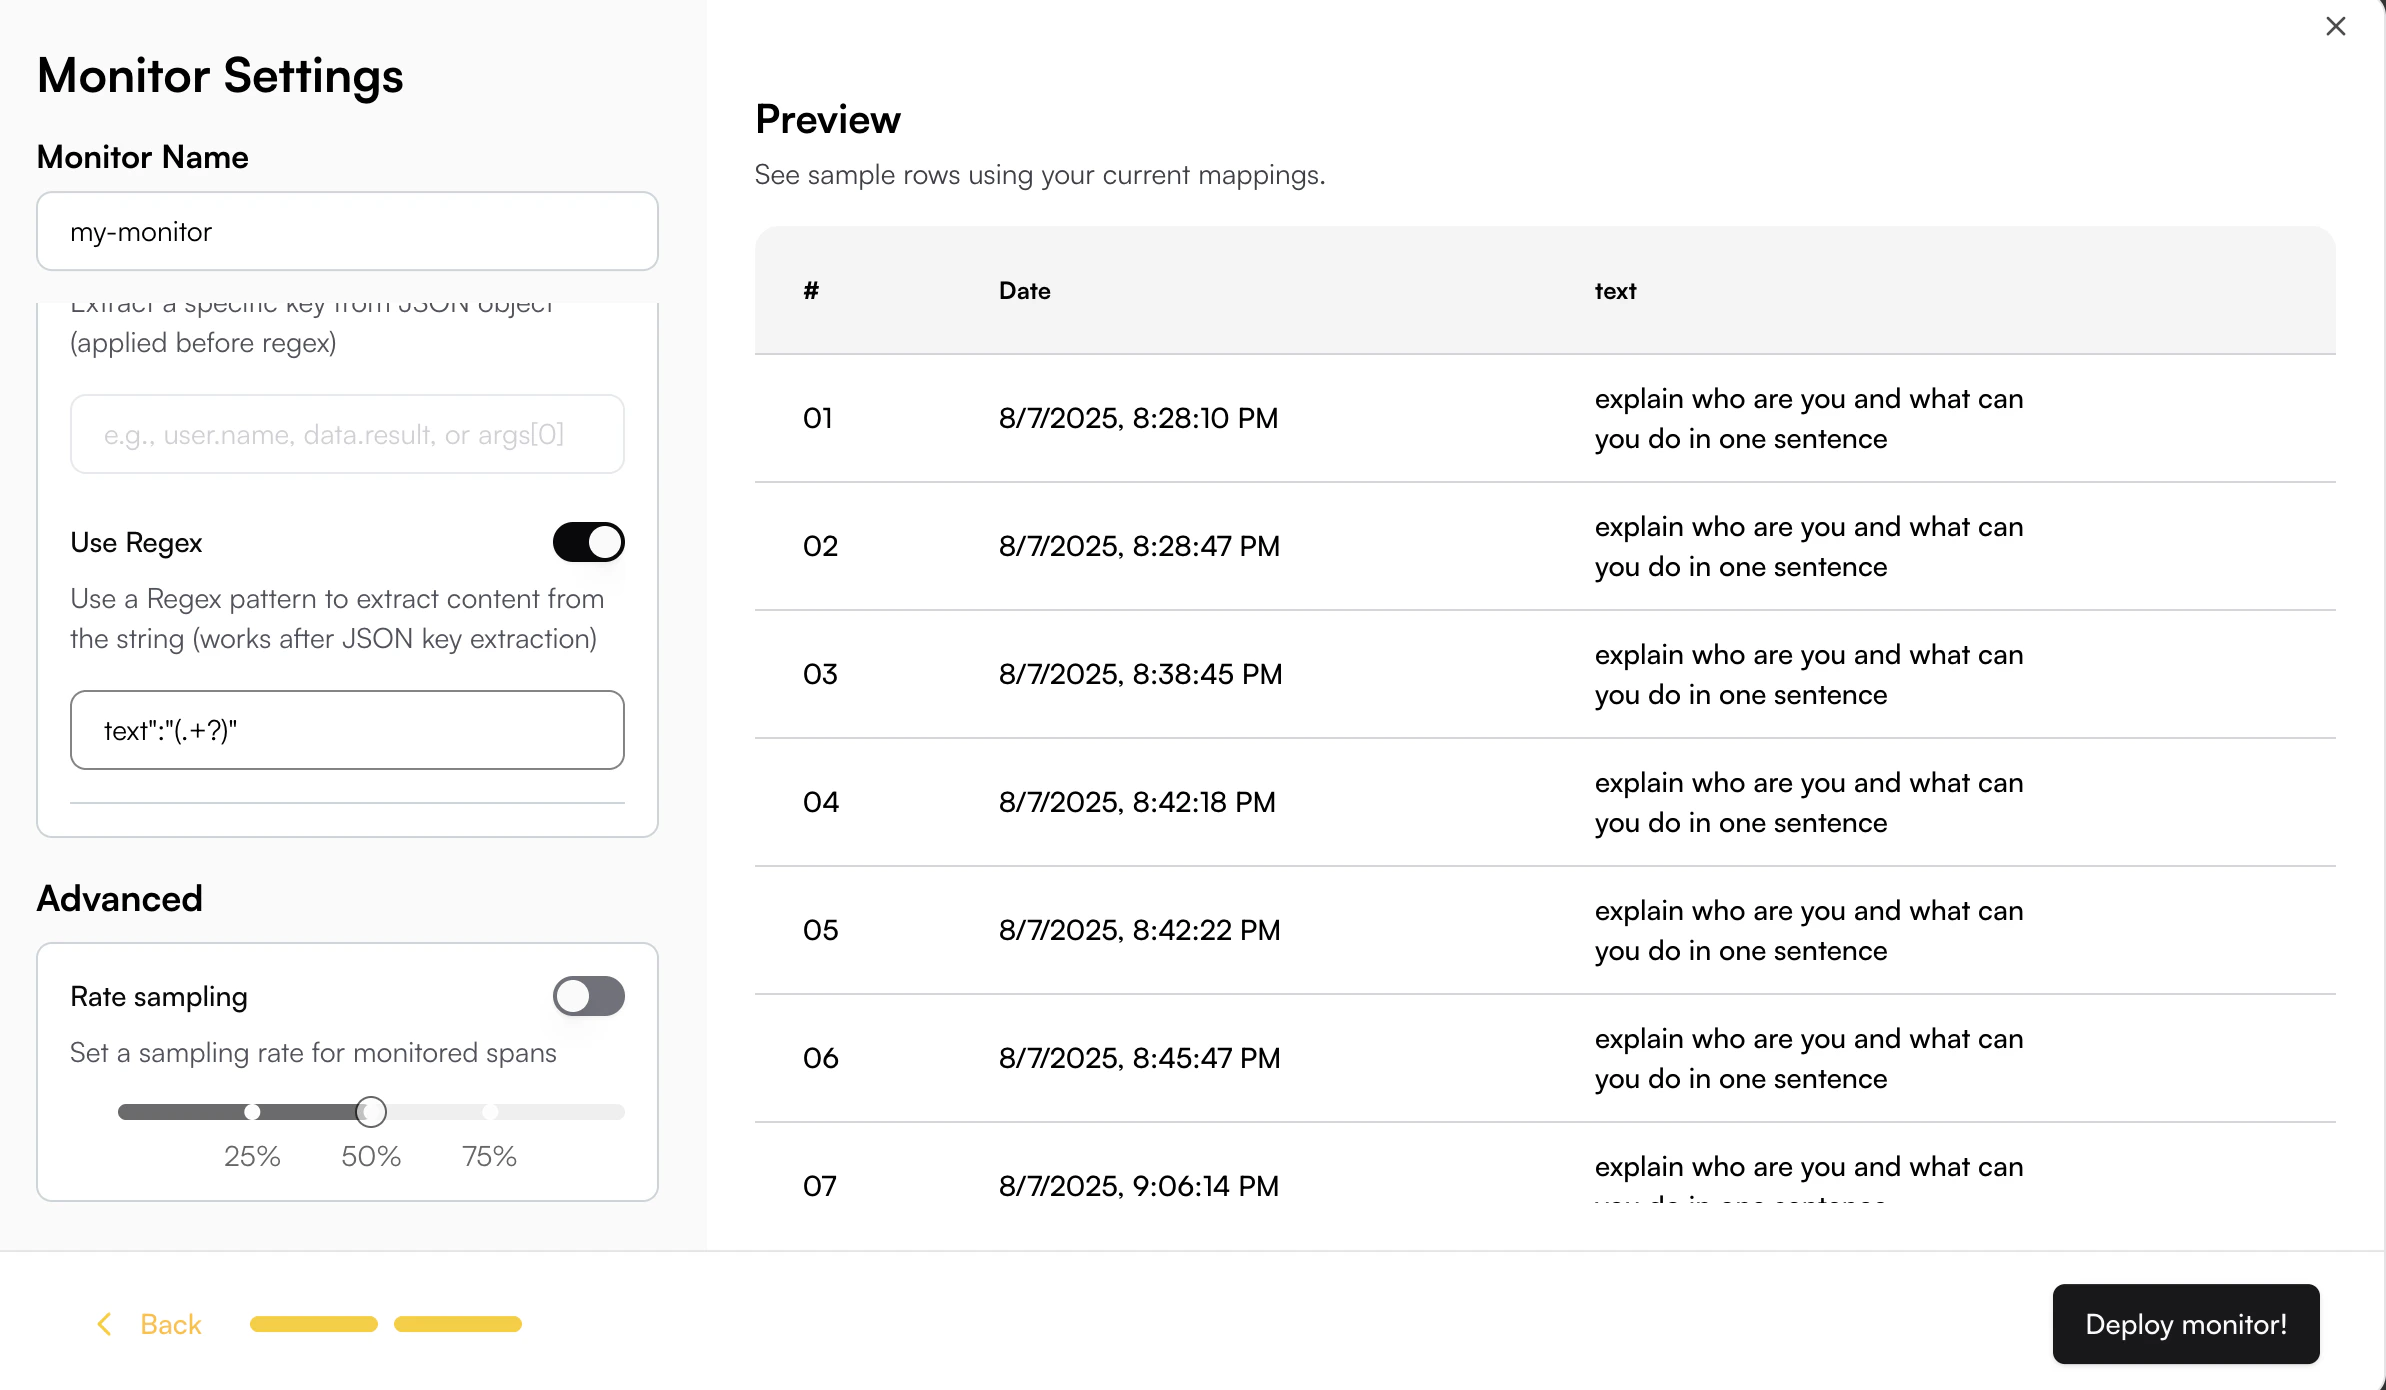Toggle off the Use Regex switch
This screenshot has width=2386, height=1390.
[x=588, y=542]
